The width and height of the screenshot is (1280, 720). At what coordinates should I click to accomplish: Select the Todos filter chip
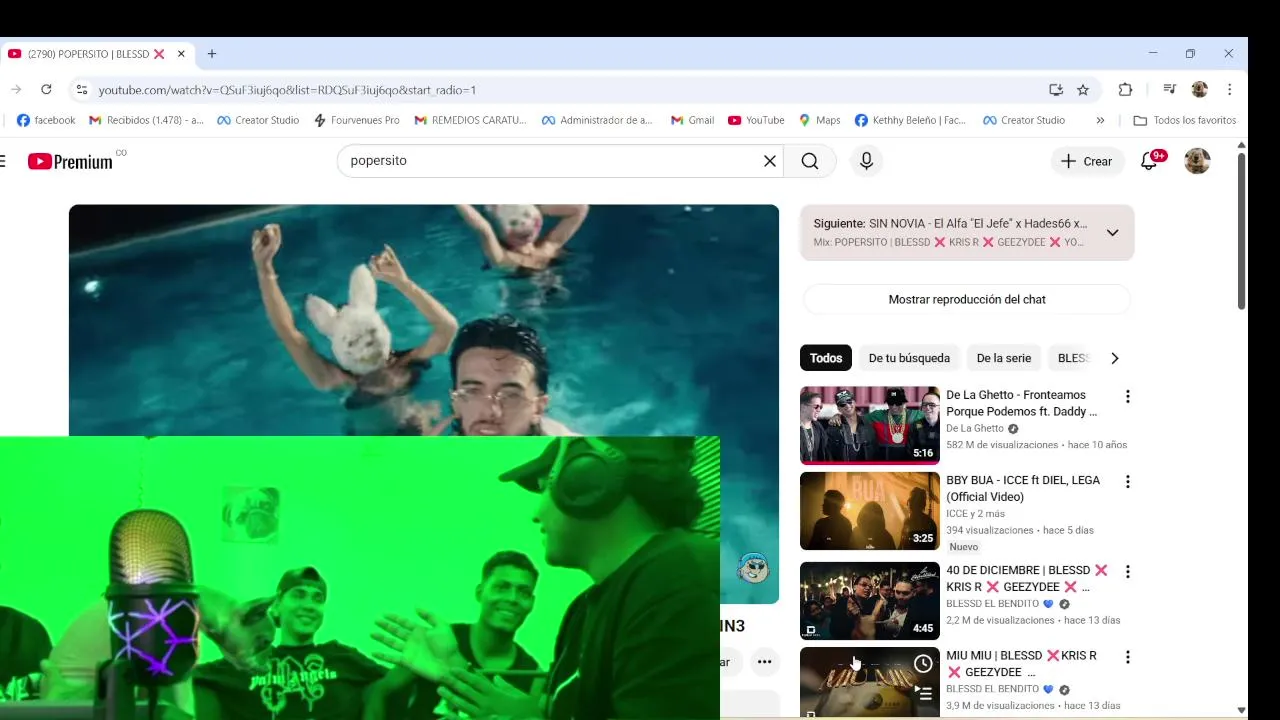tap(826, 358)
